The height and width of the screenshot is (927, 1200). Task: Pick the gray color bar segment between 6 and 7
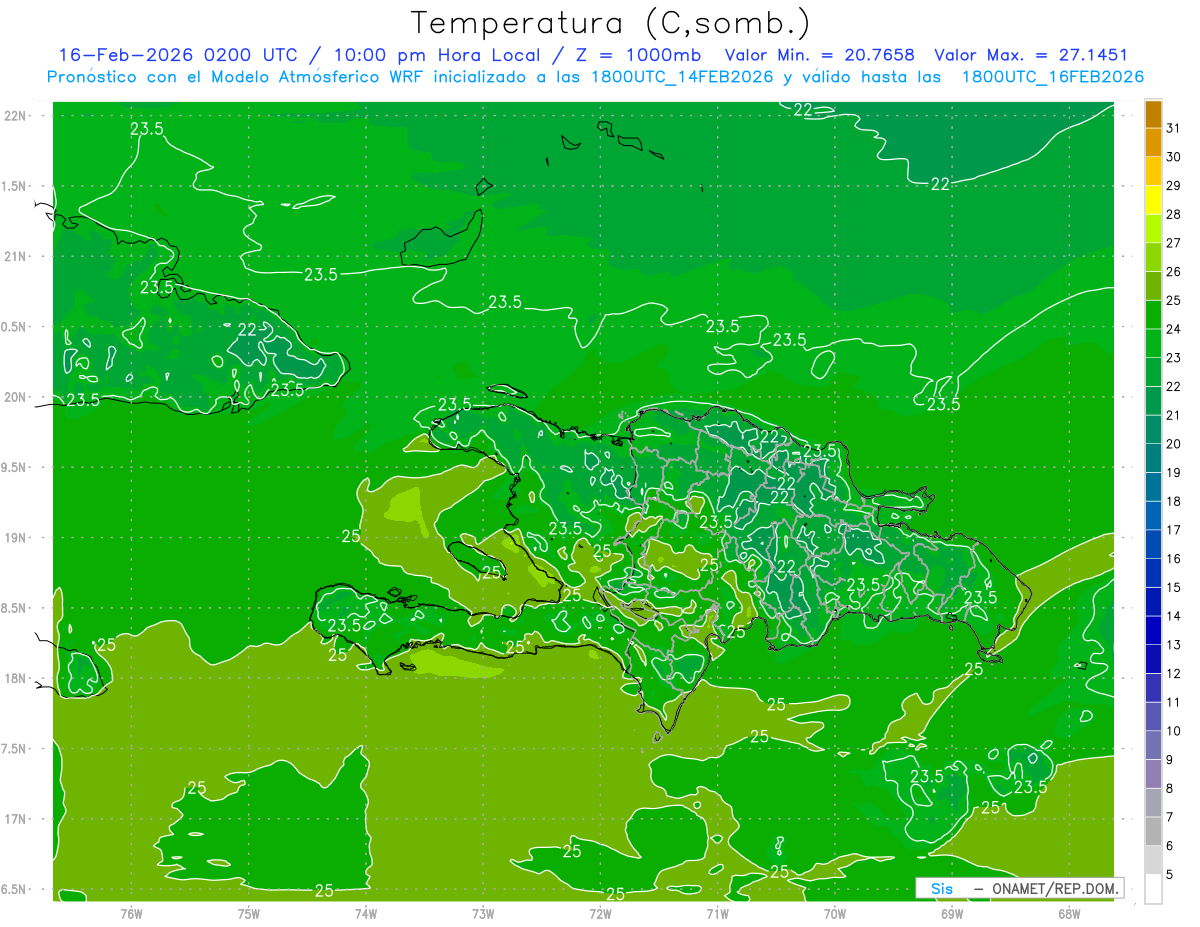[1153, 832]
